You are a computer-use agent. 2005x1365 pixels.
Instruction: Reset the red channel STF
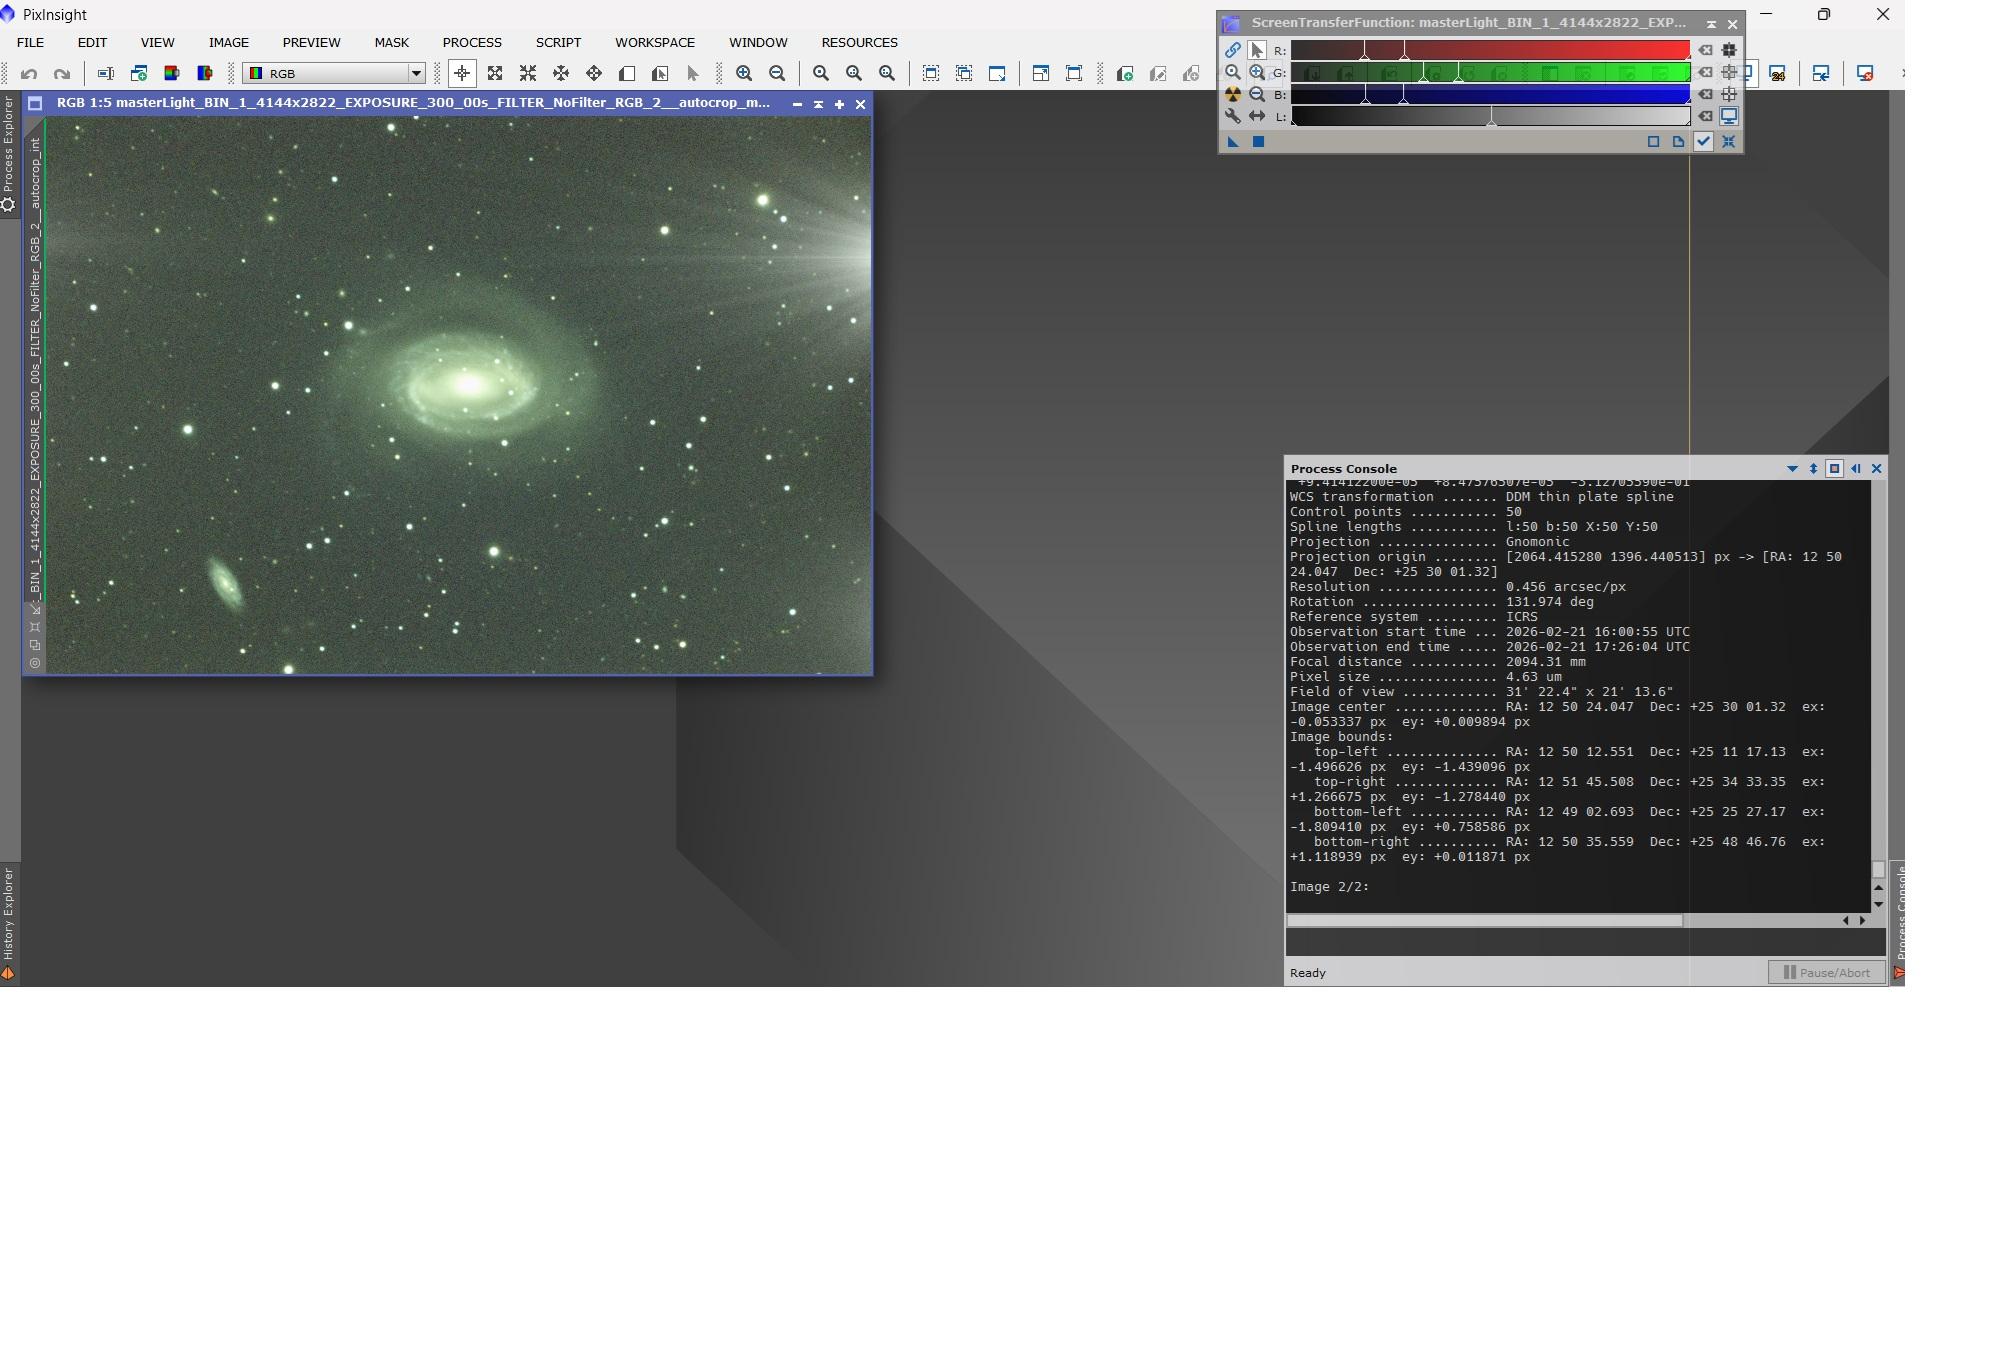pyautogui.click(x=1706, y=50)
